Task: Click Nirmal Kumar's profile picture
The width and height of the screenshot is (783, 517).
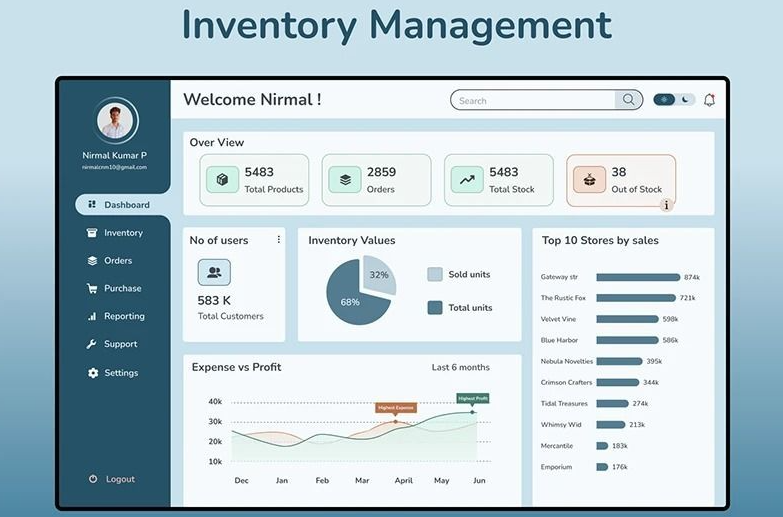Action: click(x=115, y=120)
